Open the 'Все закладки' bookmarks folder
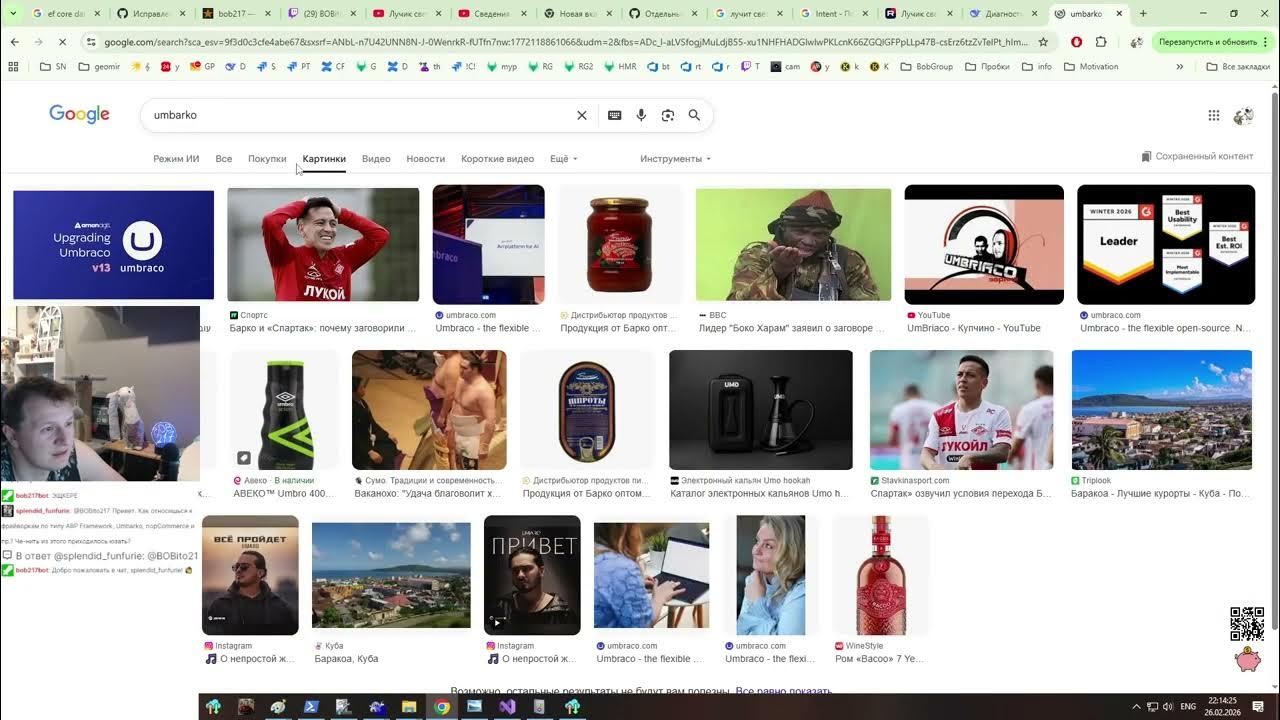 pos(1237,67)
